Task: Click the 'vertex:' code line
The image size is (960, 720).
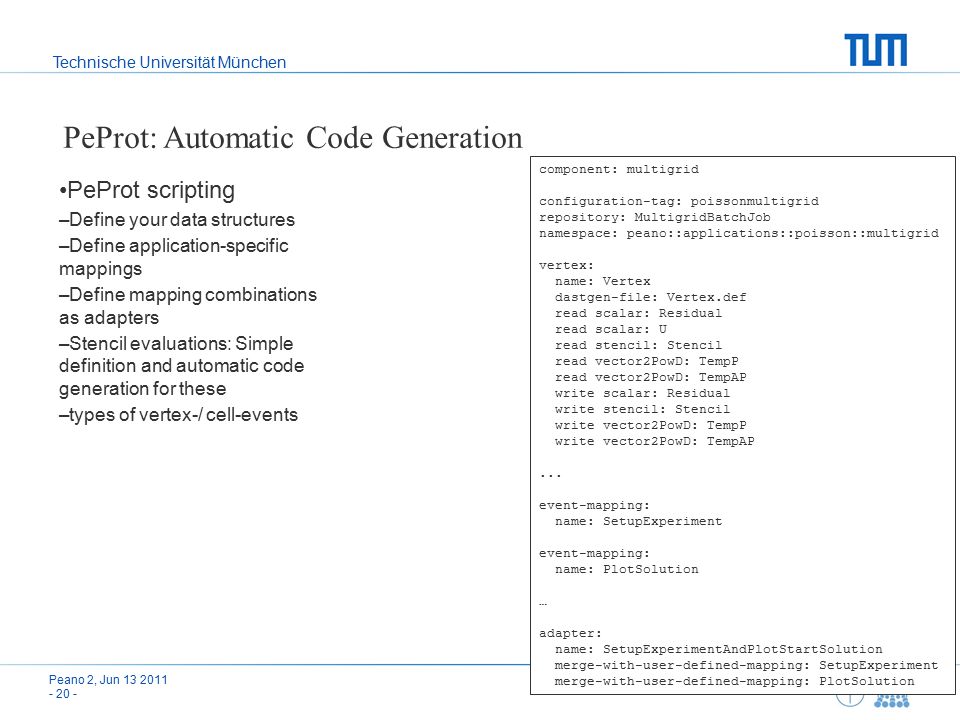Action: click(566, 265)
